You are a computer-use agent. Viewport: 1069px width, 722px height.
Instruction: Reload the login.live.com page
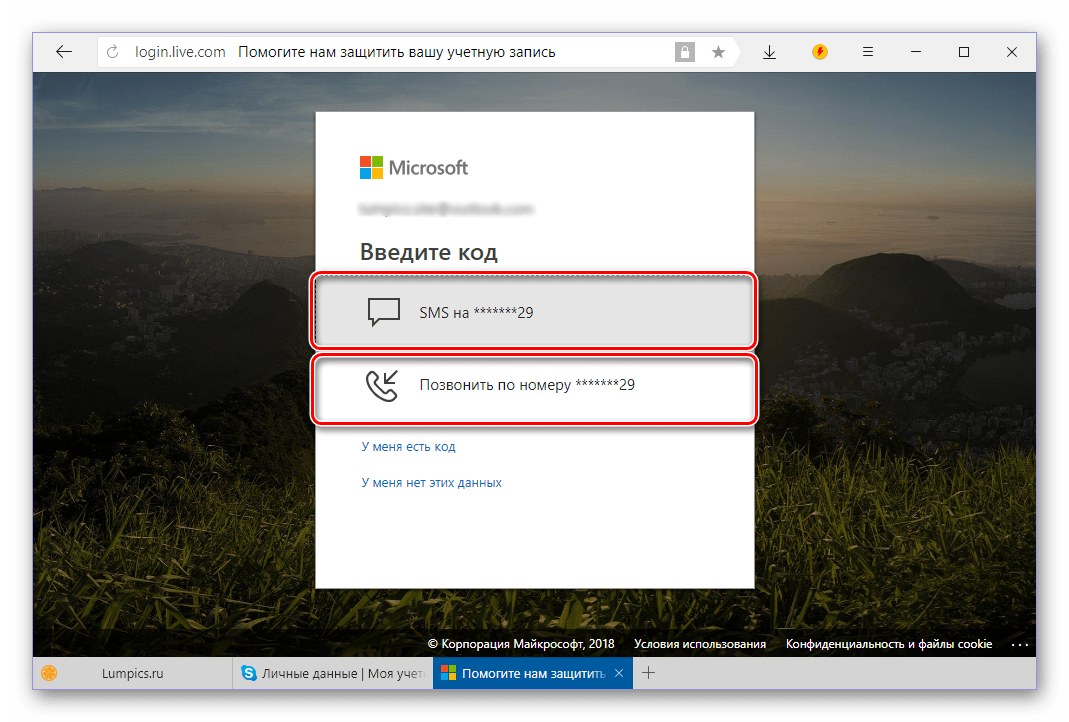coord(113,52)
